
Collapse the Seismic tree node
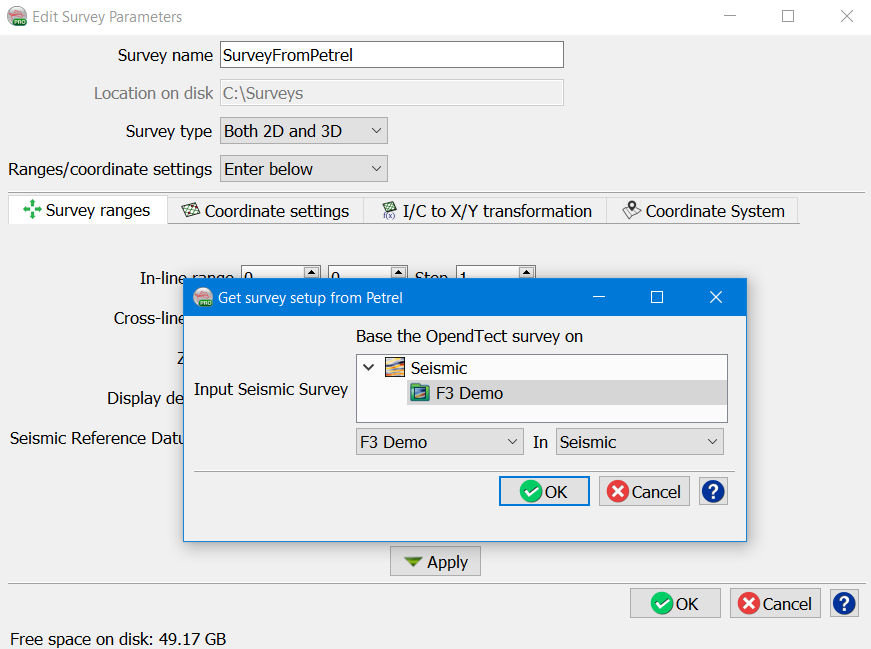[x=369, y=368]
